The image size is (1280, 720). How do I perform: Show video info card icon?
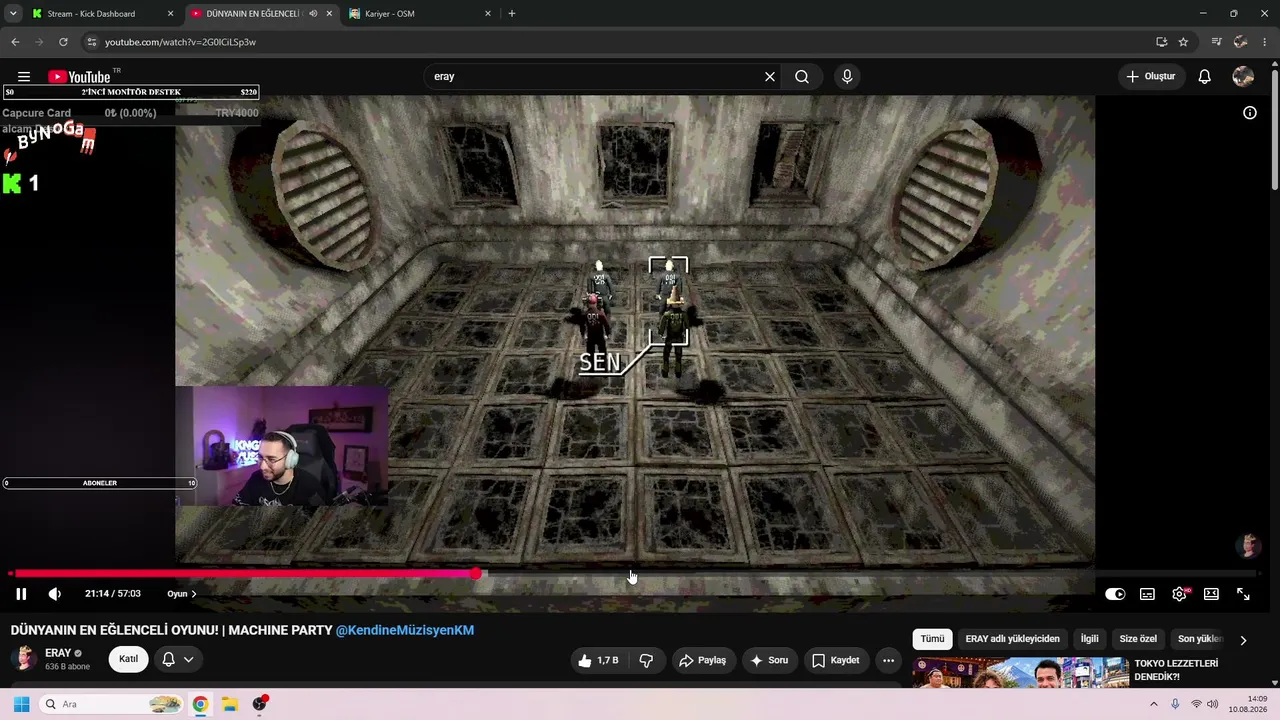tap(1250, 113)
